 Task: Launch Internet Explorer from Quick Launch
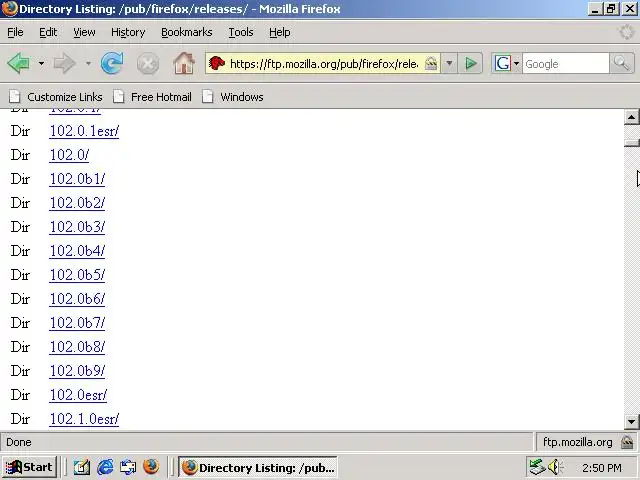105,467
